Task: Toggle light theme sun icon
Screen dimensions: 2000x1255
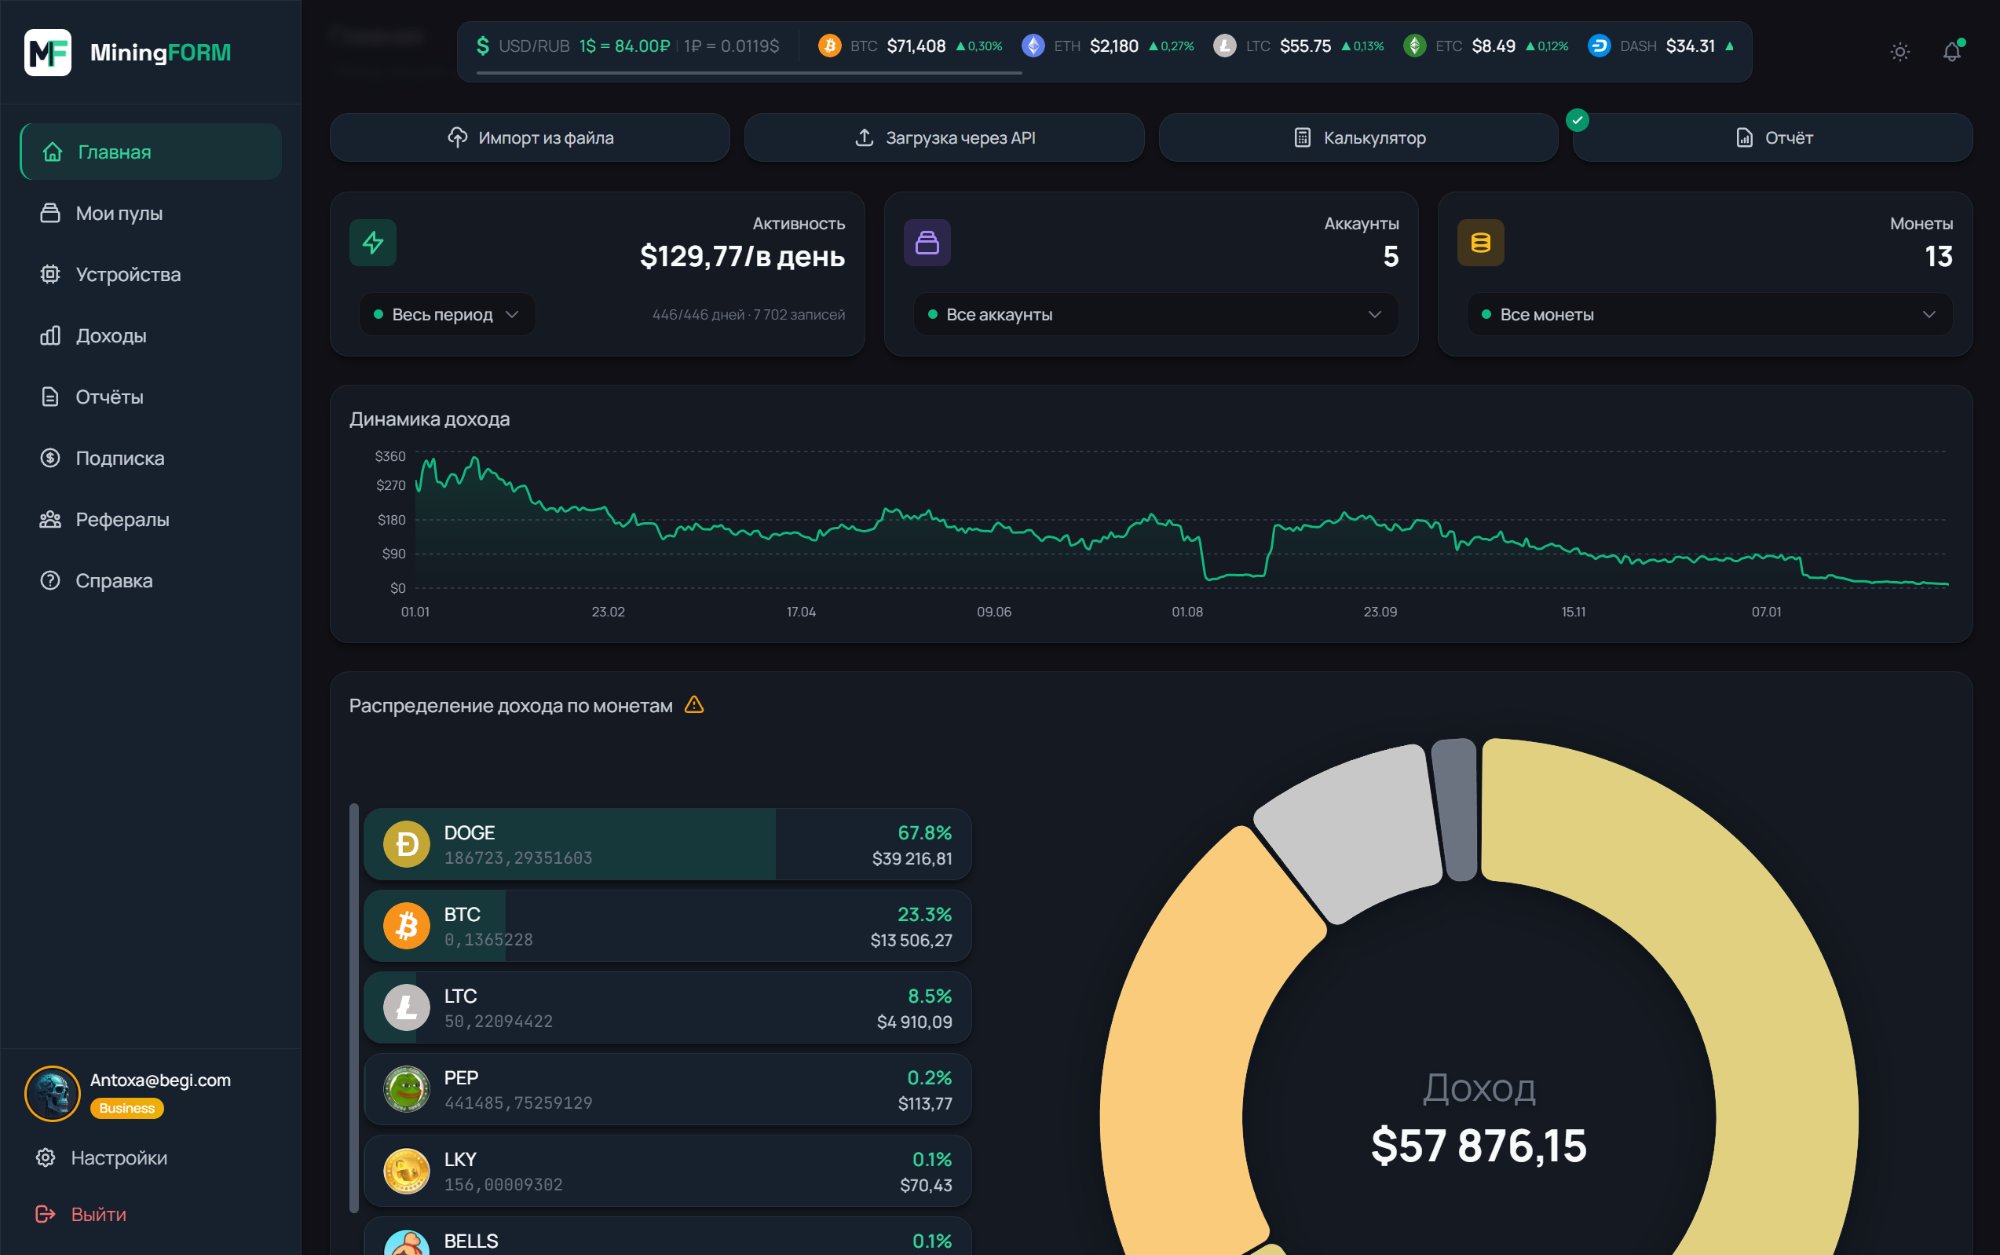Action: point(1900,52)
